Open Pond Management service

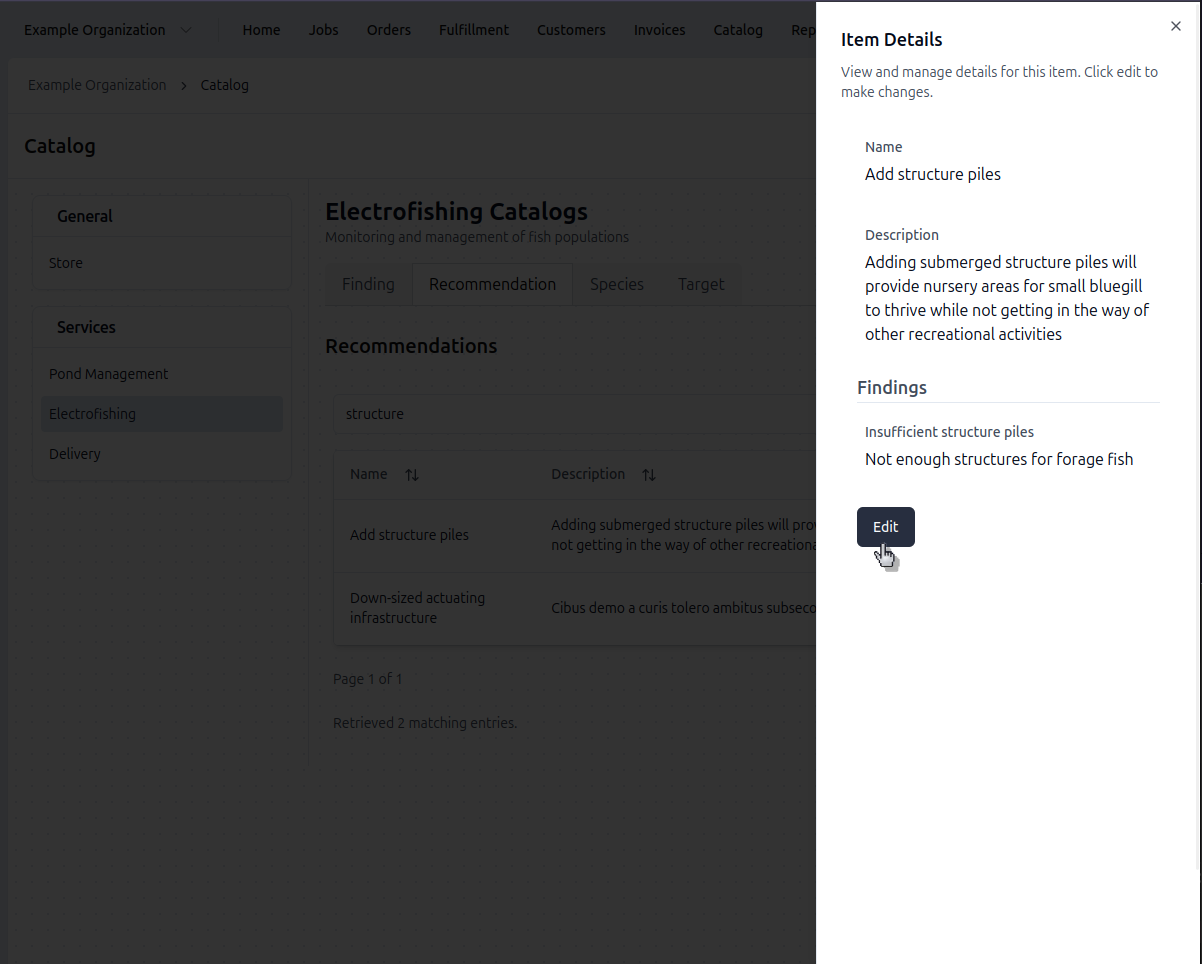109,374
